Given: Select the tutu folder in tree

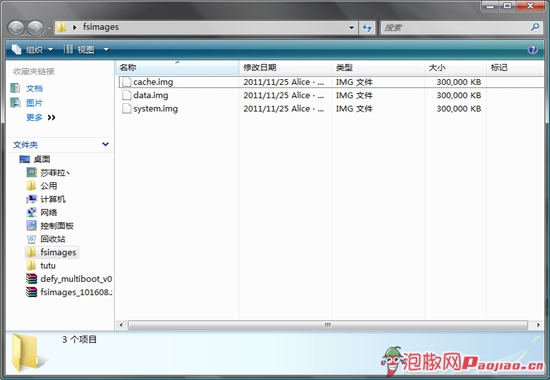Looking at the screenshot, I should [x=48, y=266].
